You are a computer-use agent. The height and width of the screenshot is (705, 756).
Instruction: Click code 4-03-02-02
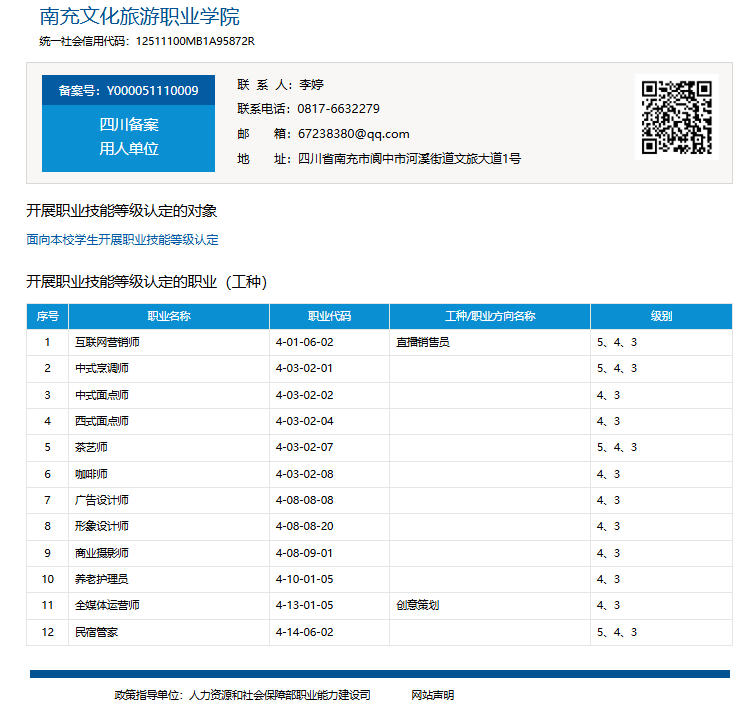(304, 395)
